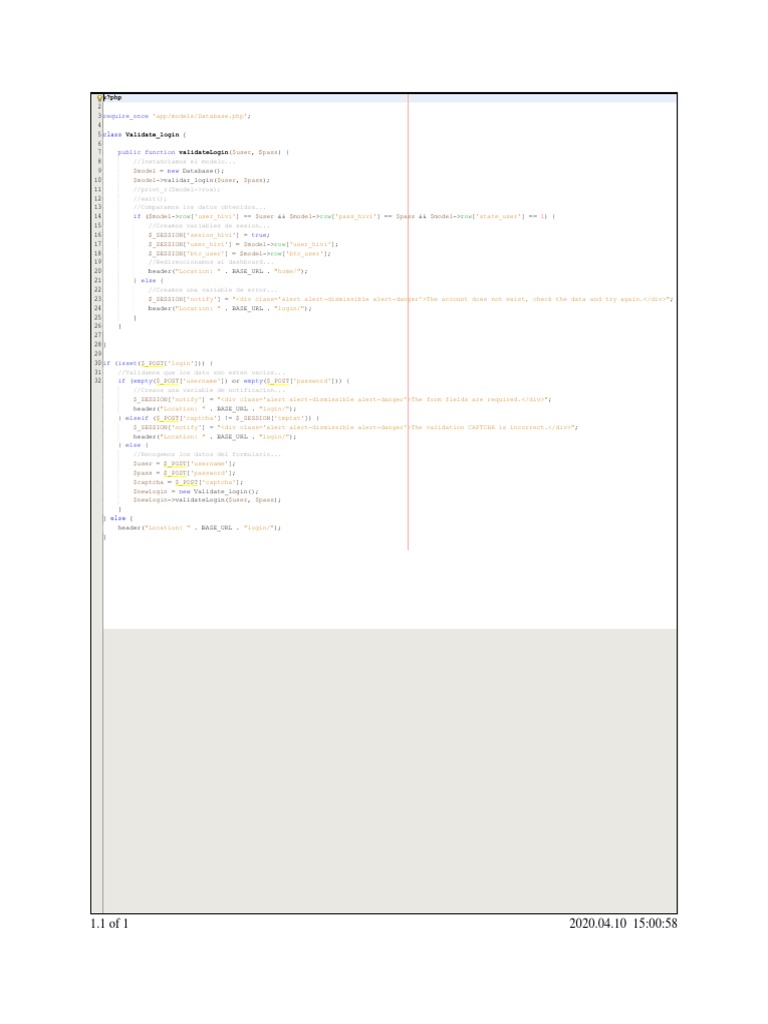The width and height of the screenshot is (768, 1024).
Task: Click the $user = $_POST['username'] line
Action: point(184,464)
